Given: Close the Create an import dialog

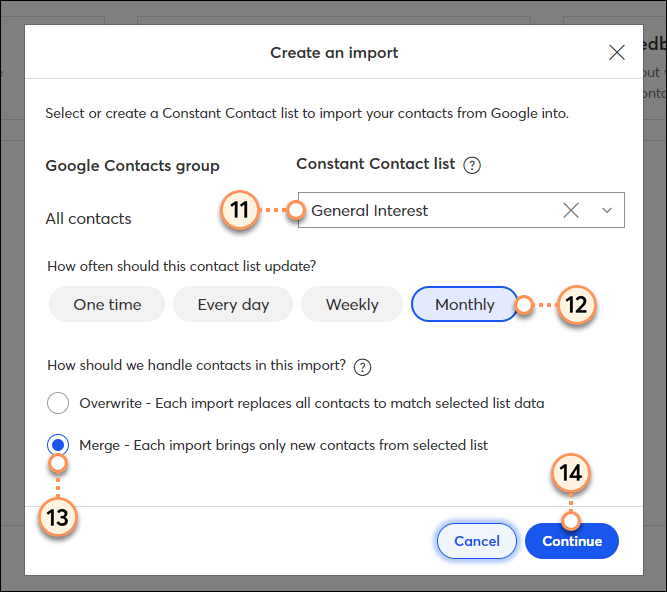Looking at the screenshot, I should 616,53.
